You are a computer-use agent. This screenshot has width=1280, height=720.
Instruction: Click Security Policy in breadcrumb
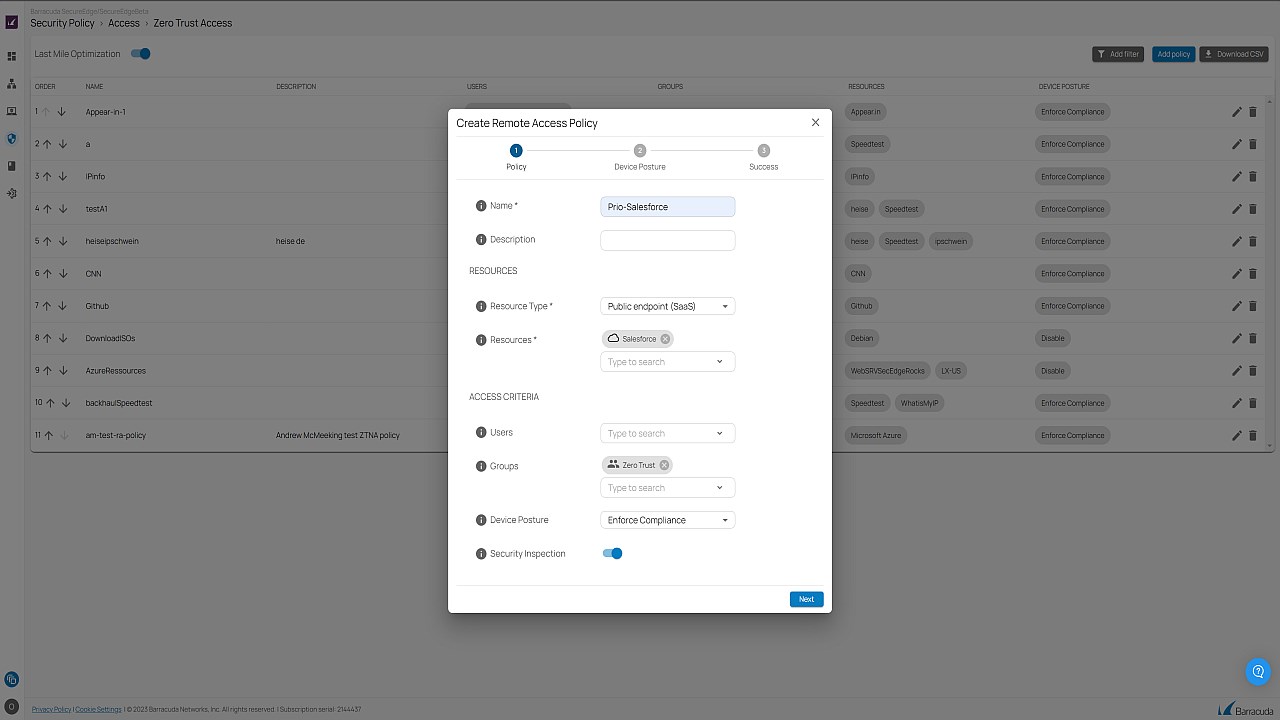point(62,23)
